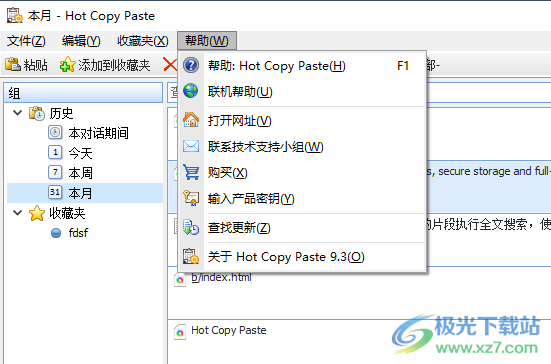The width and height of the screenshot is (551, 364).
Task: Choose 打开网址(V) menu entry
Action: [x=302, y=121]
